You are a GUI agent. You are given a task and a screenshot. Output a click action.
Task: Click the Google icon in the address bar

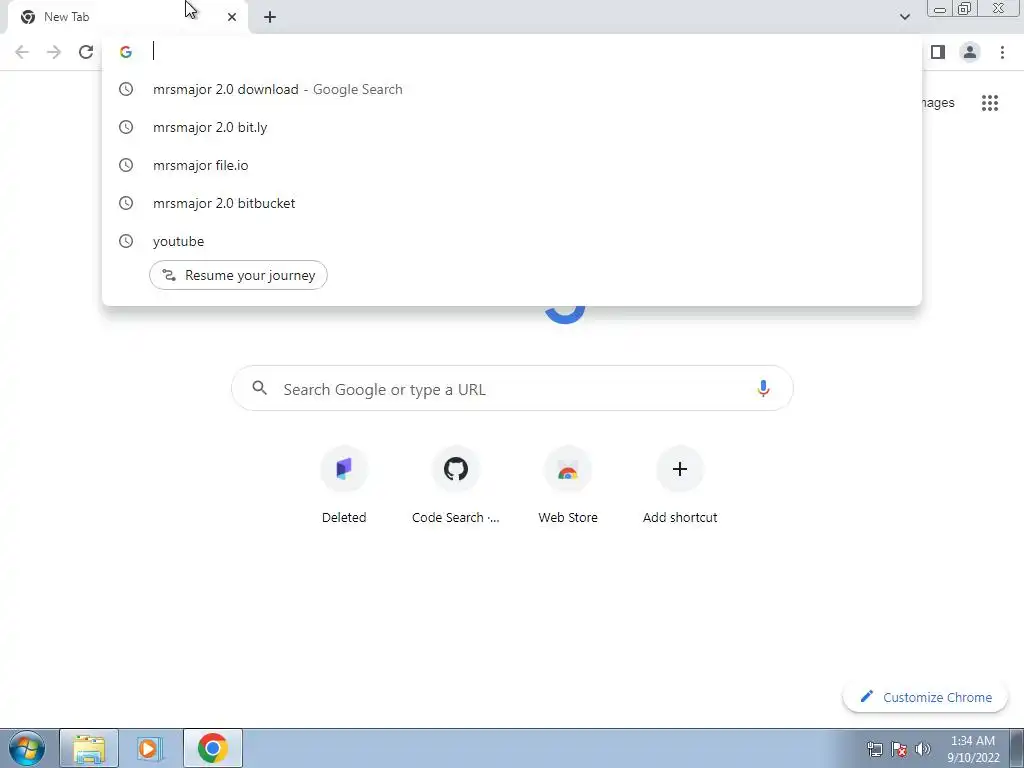coord(125,52)
